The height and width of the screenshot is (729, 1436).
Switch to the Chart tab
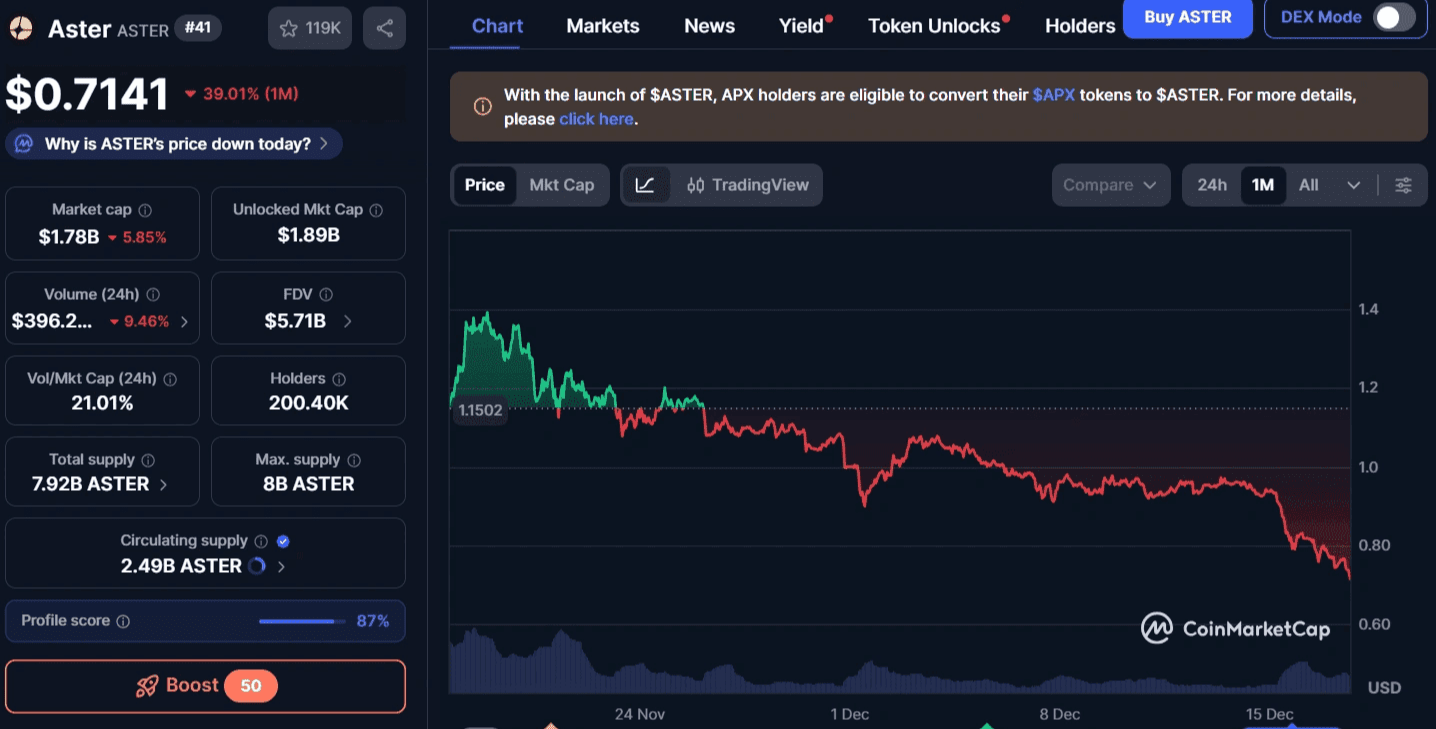coord(497,26)
